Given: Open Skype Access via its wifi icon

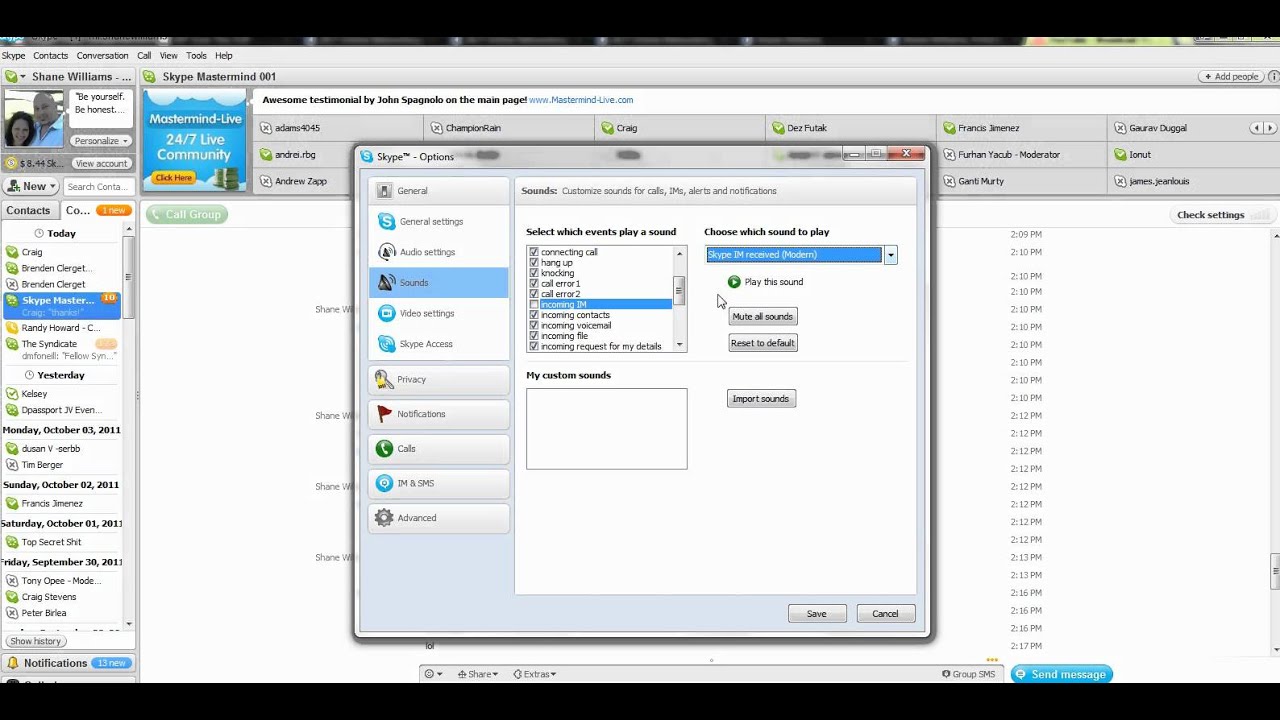Looking at the screenshot, I should (386, 344).
